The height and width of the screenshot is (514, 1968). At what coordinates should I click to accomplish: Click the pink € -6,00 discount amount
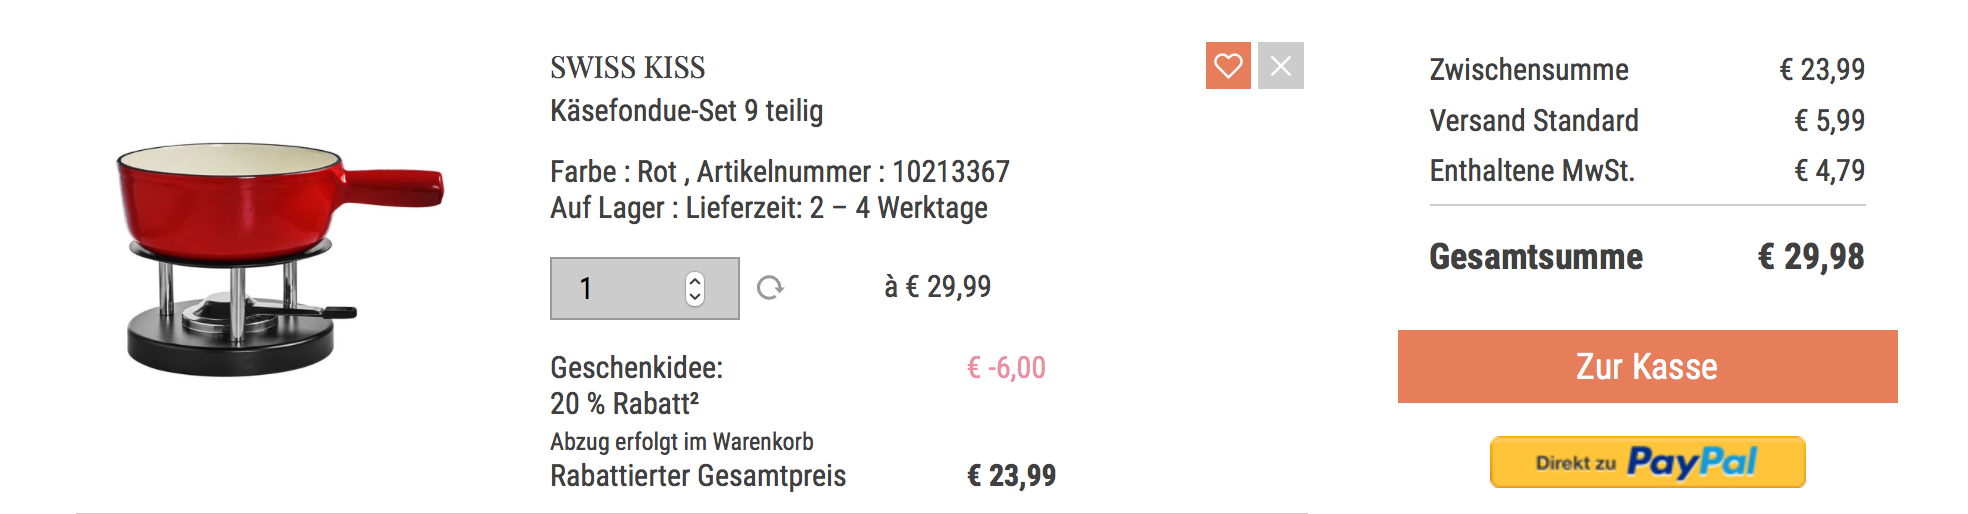pyautogui.click(x=1006, y=368)
